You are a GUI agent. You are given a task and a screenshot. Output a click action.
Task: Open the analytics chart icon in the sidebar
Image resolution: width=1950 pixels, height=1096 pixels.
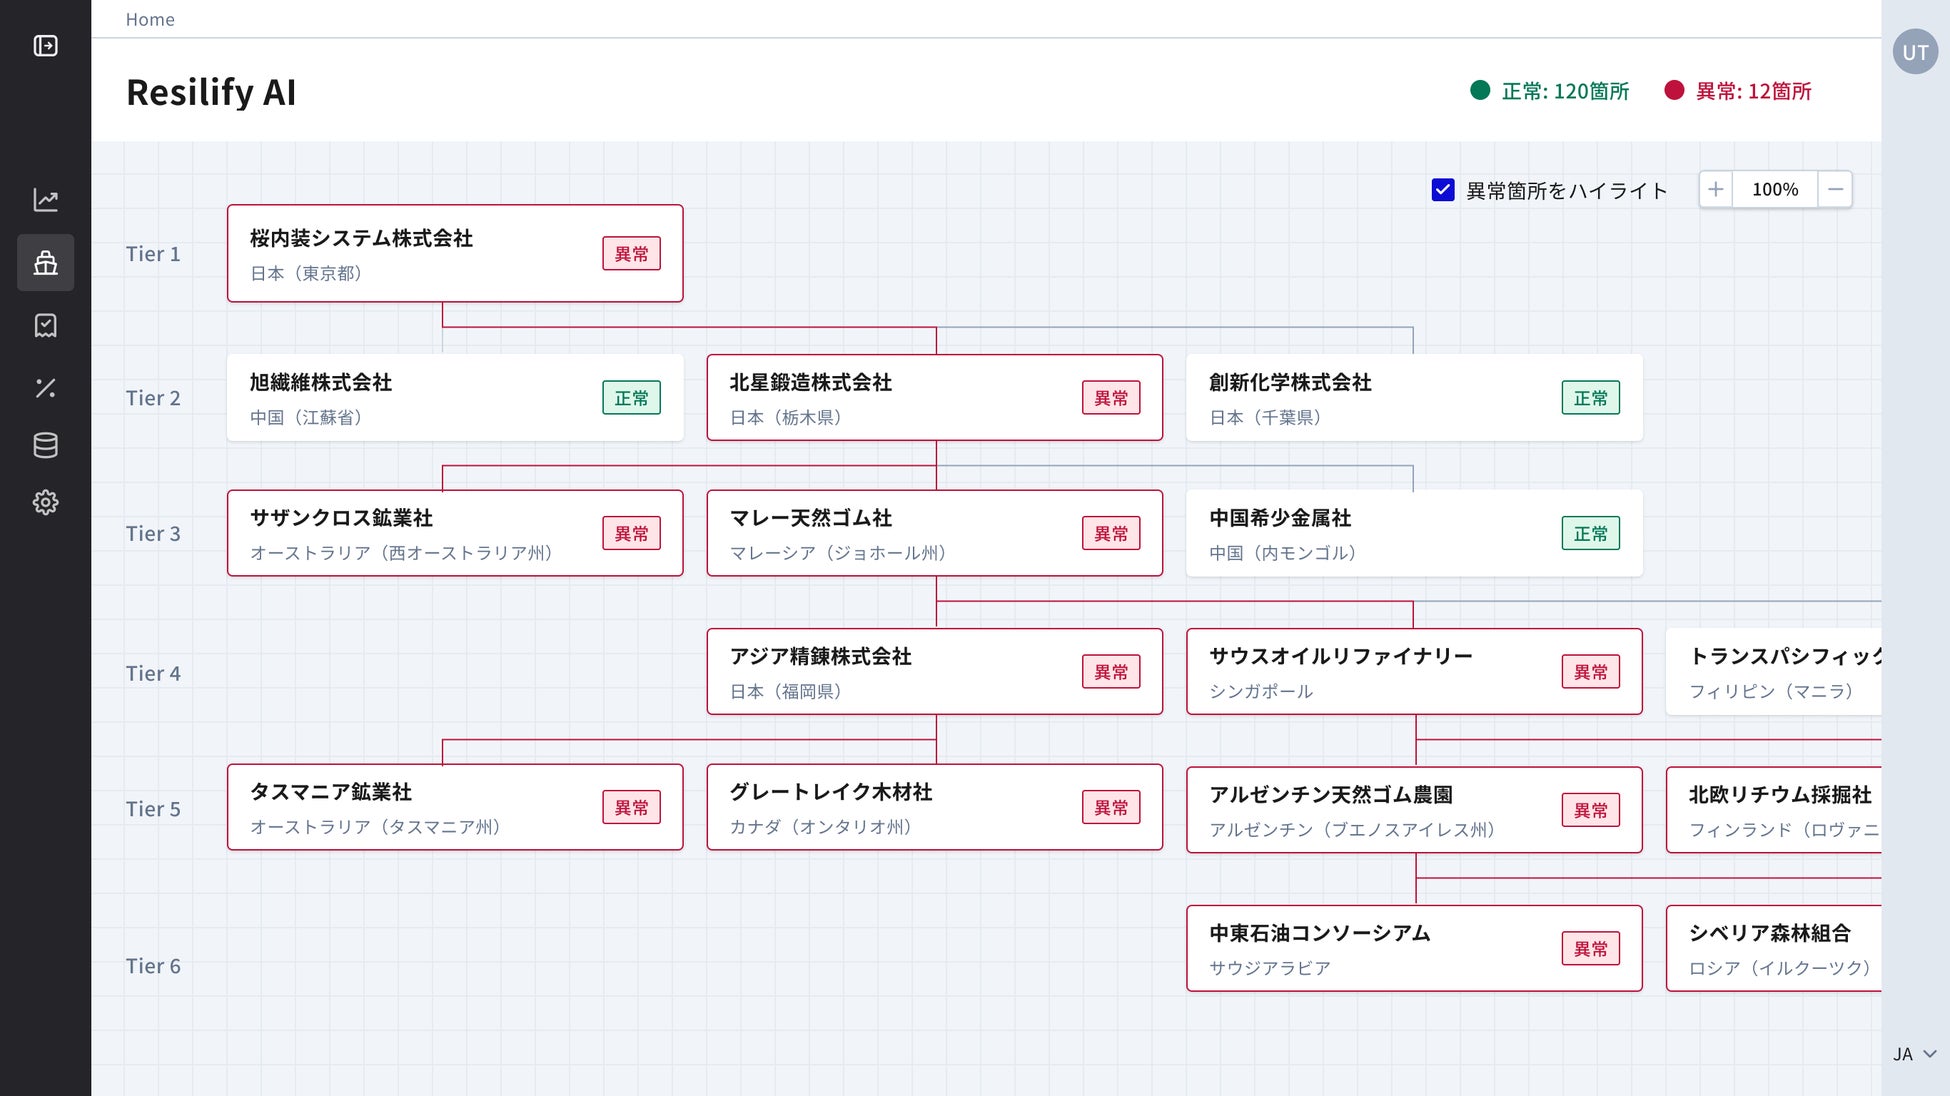[x=45, y=200]
